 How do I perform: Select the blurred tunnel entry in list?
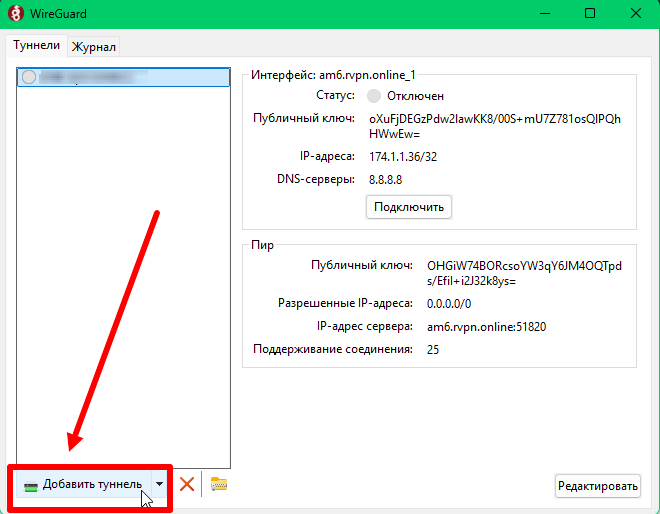tap(123, 77)
